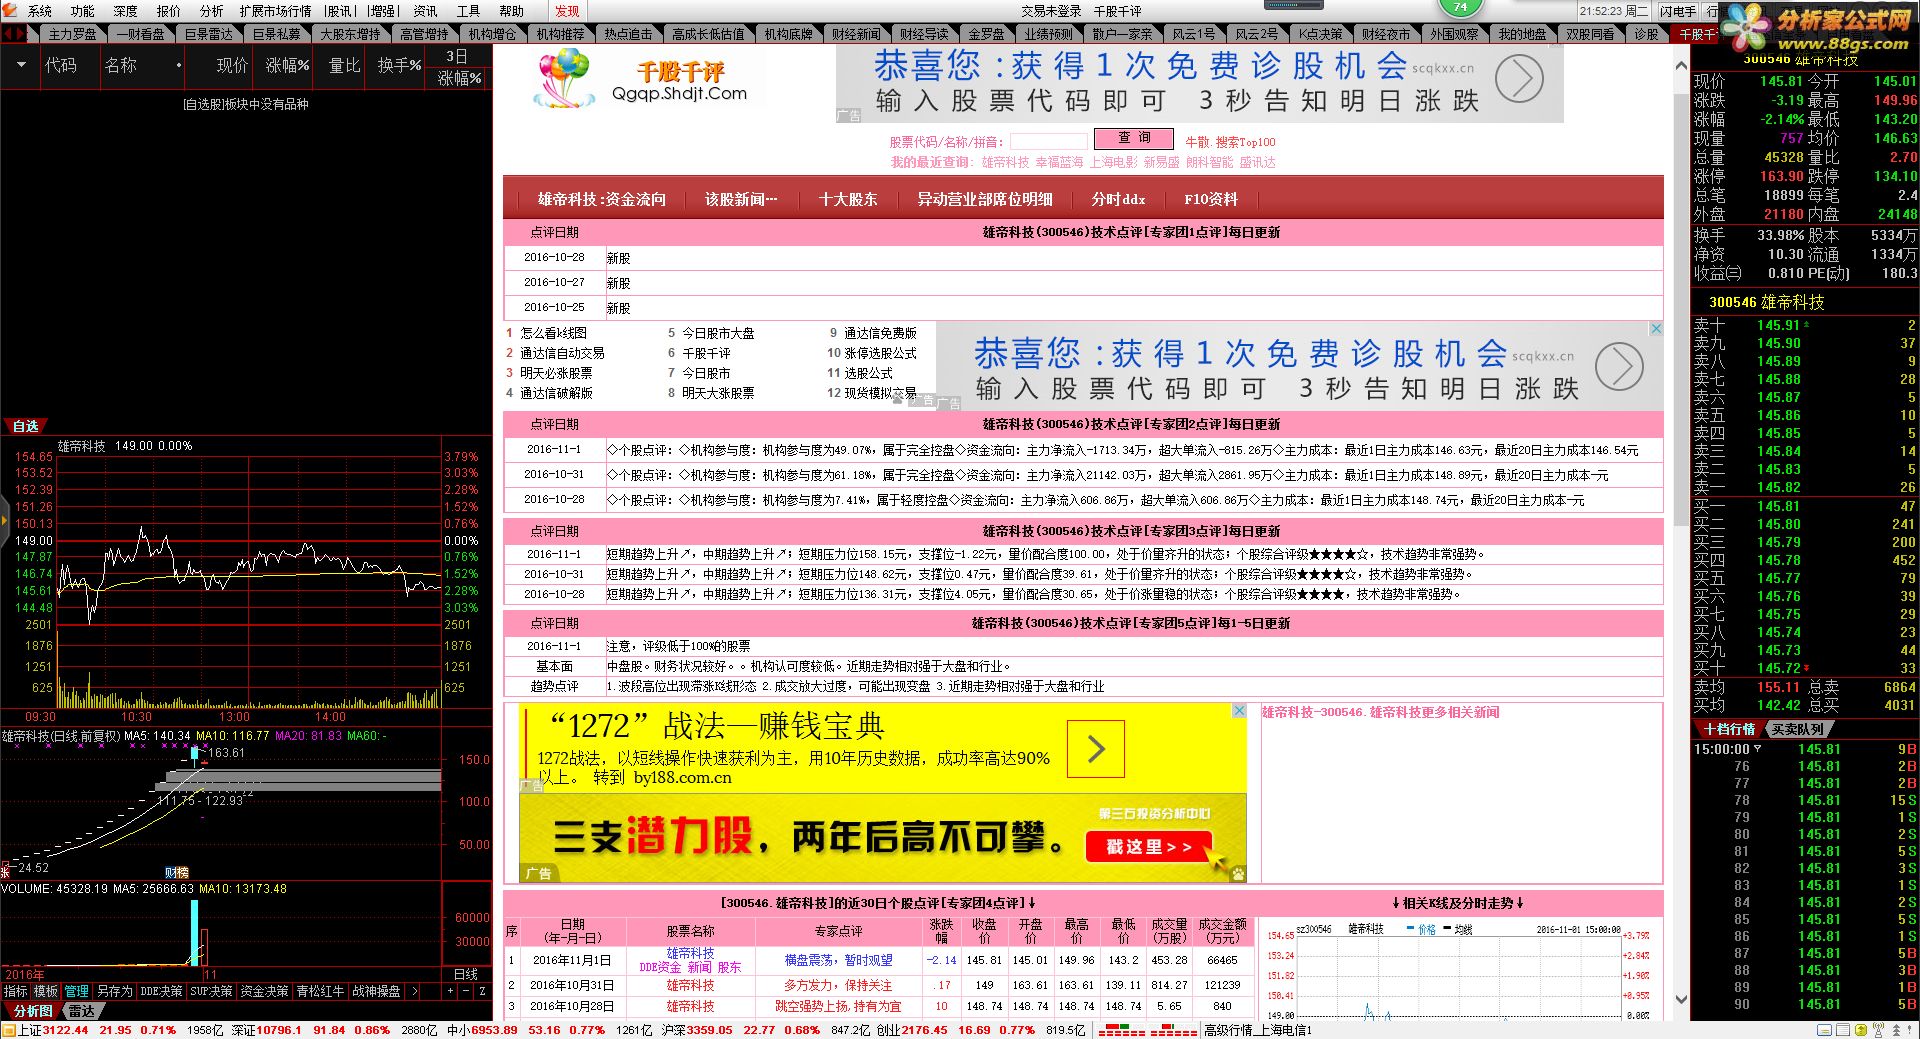
Task: Select the 管理 indicator tab
Action: 77,991
